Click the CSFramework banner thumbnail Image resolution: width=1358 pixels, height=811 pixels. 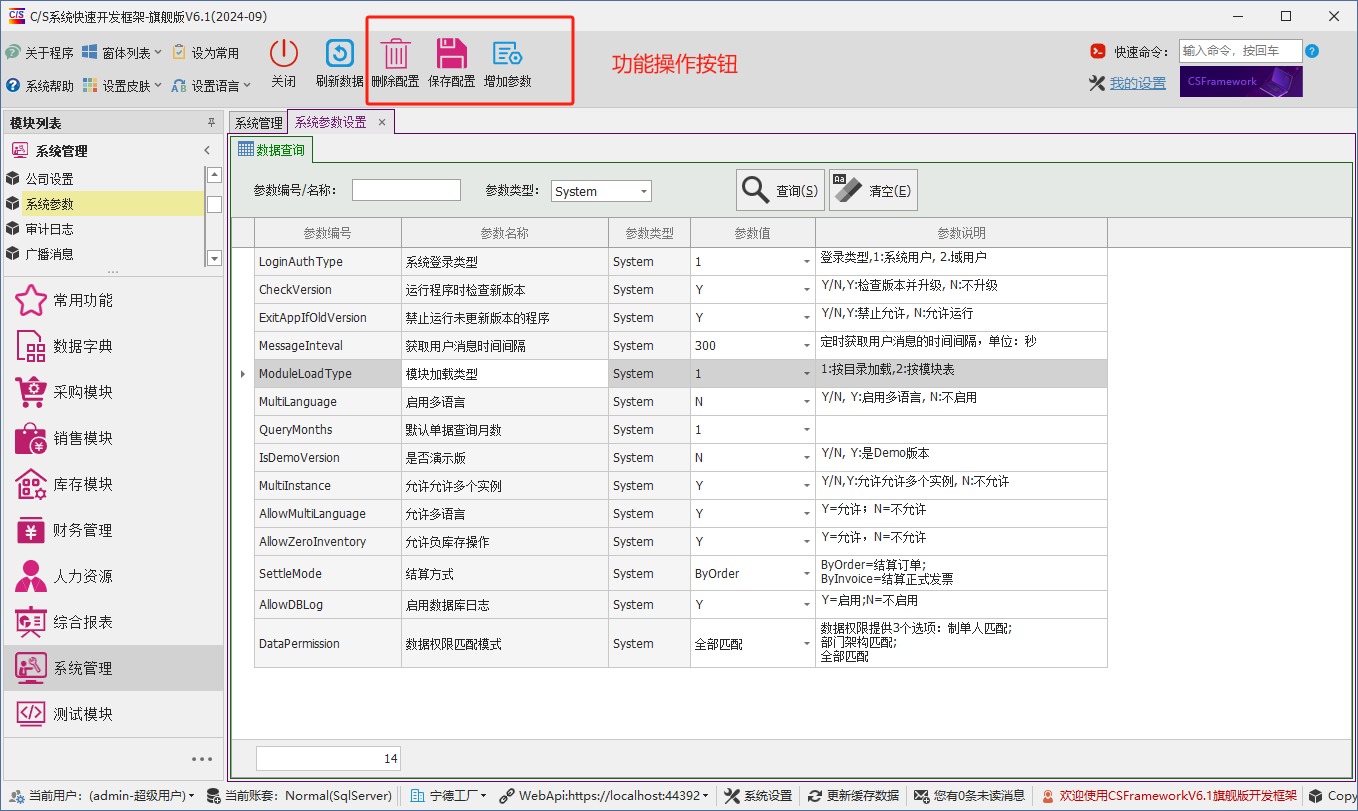(x=1241, y=82)
